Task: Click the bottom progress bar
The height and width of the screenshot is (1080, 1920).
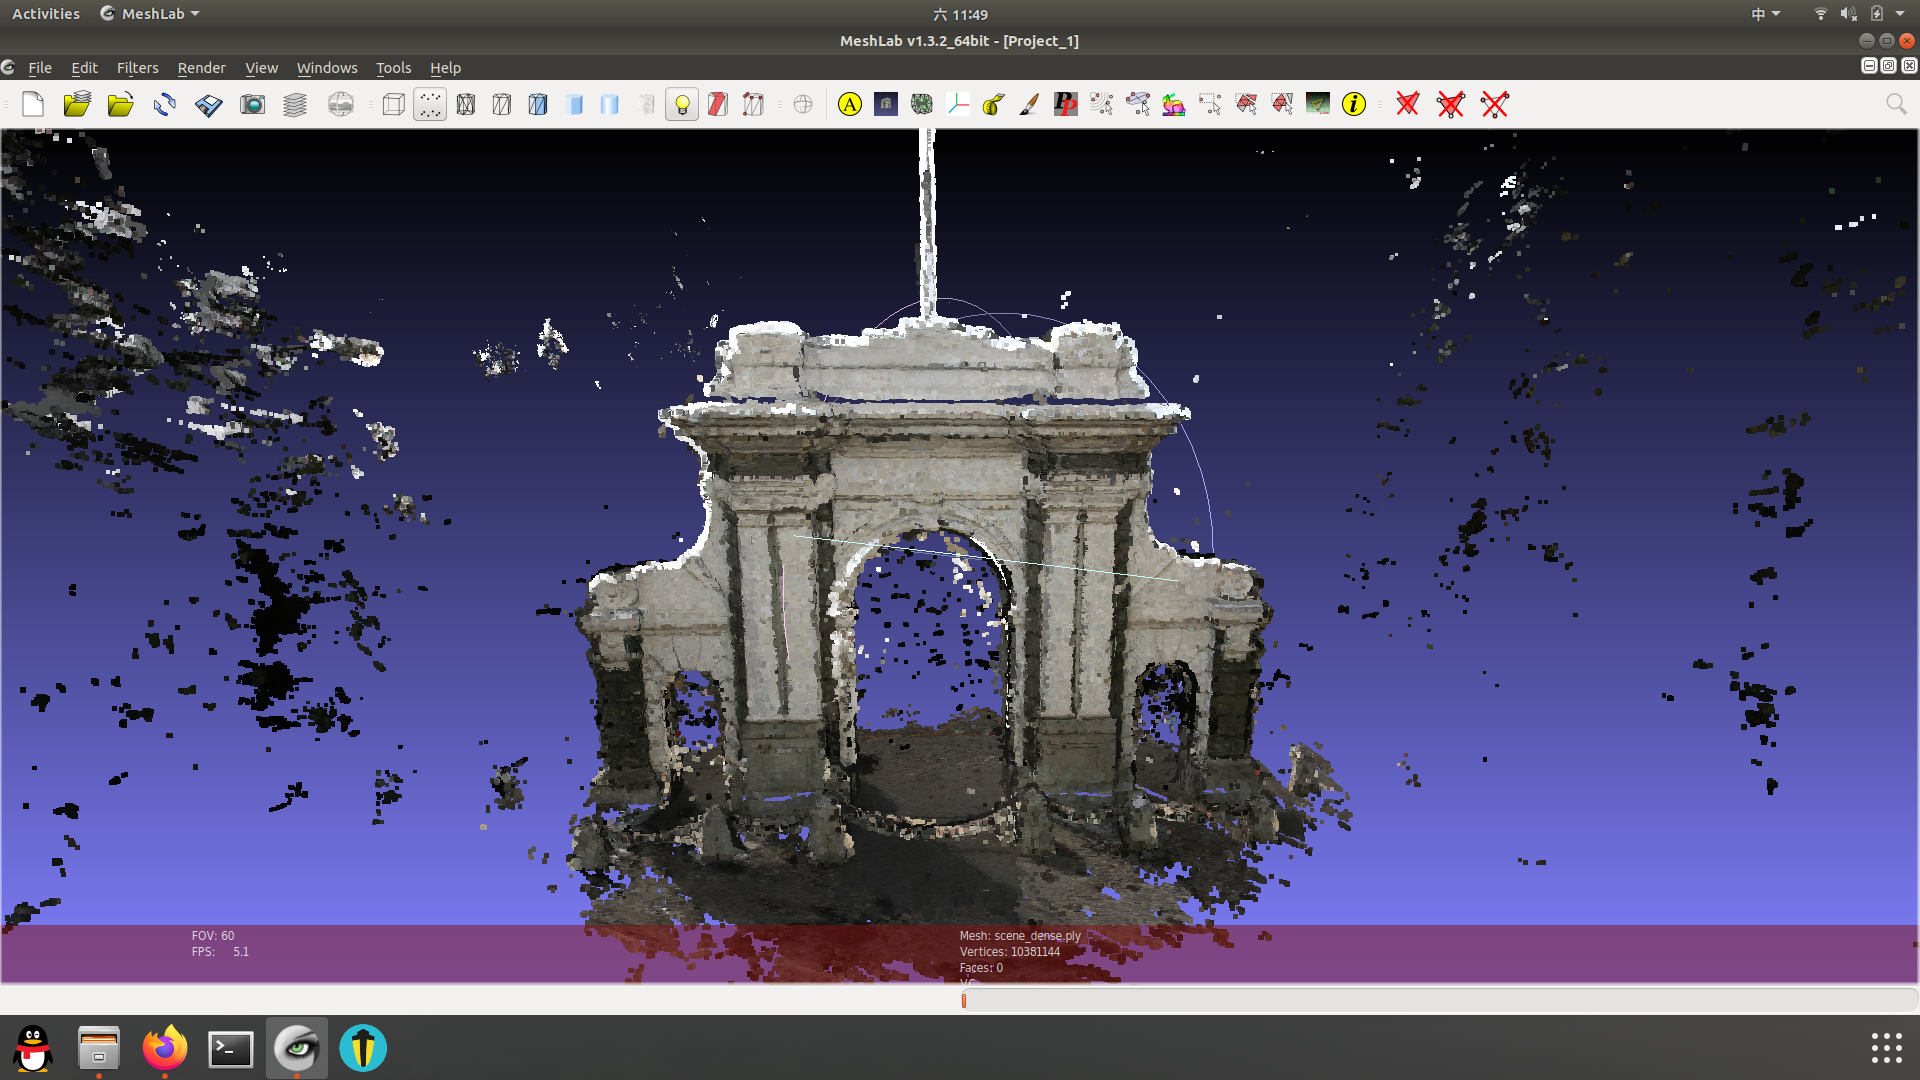Action: [x=1438, y=1000]
